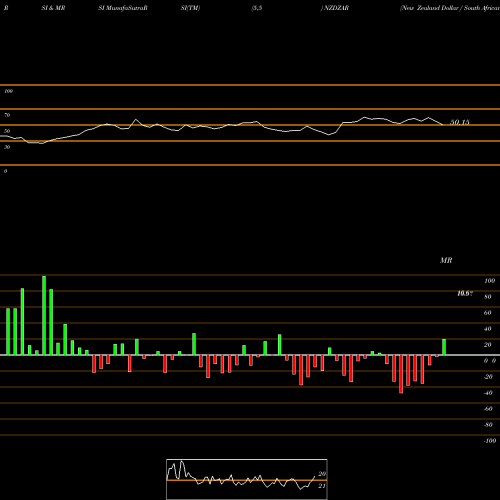
Task: Click the 'SI & MR' header label
Action: pos(53,8)
